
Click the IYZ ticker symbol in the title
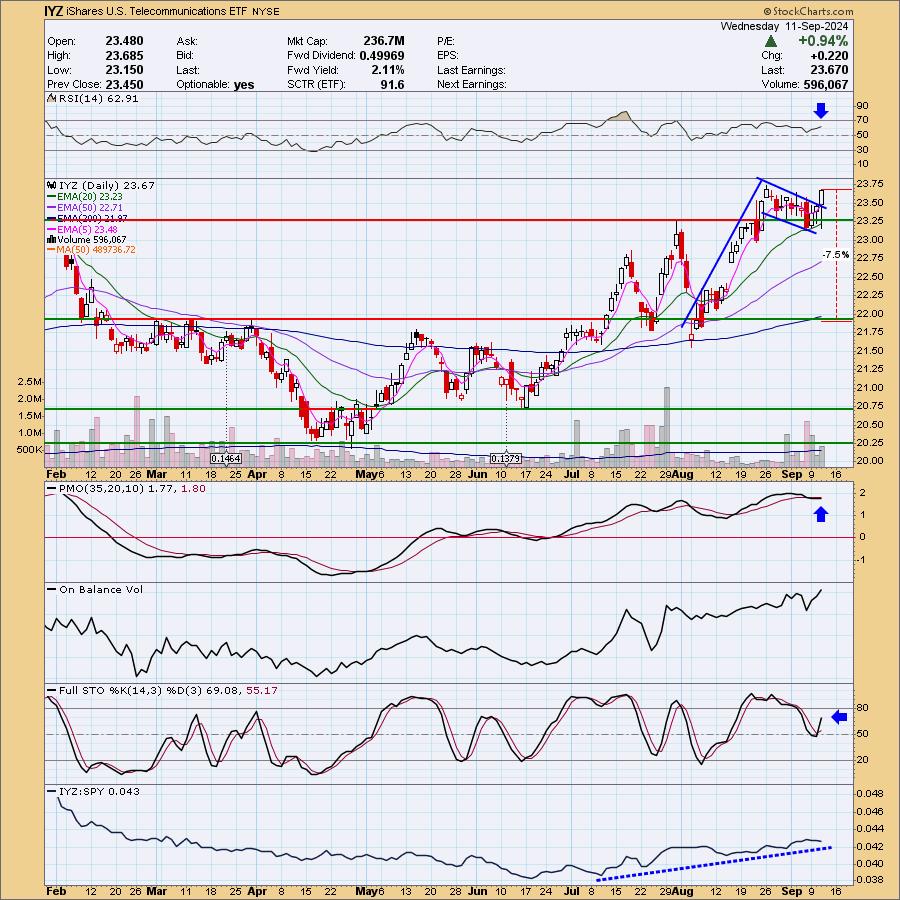[x=54, y=11]
